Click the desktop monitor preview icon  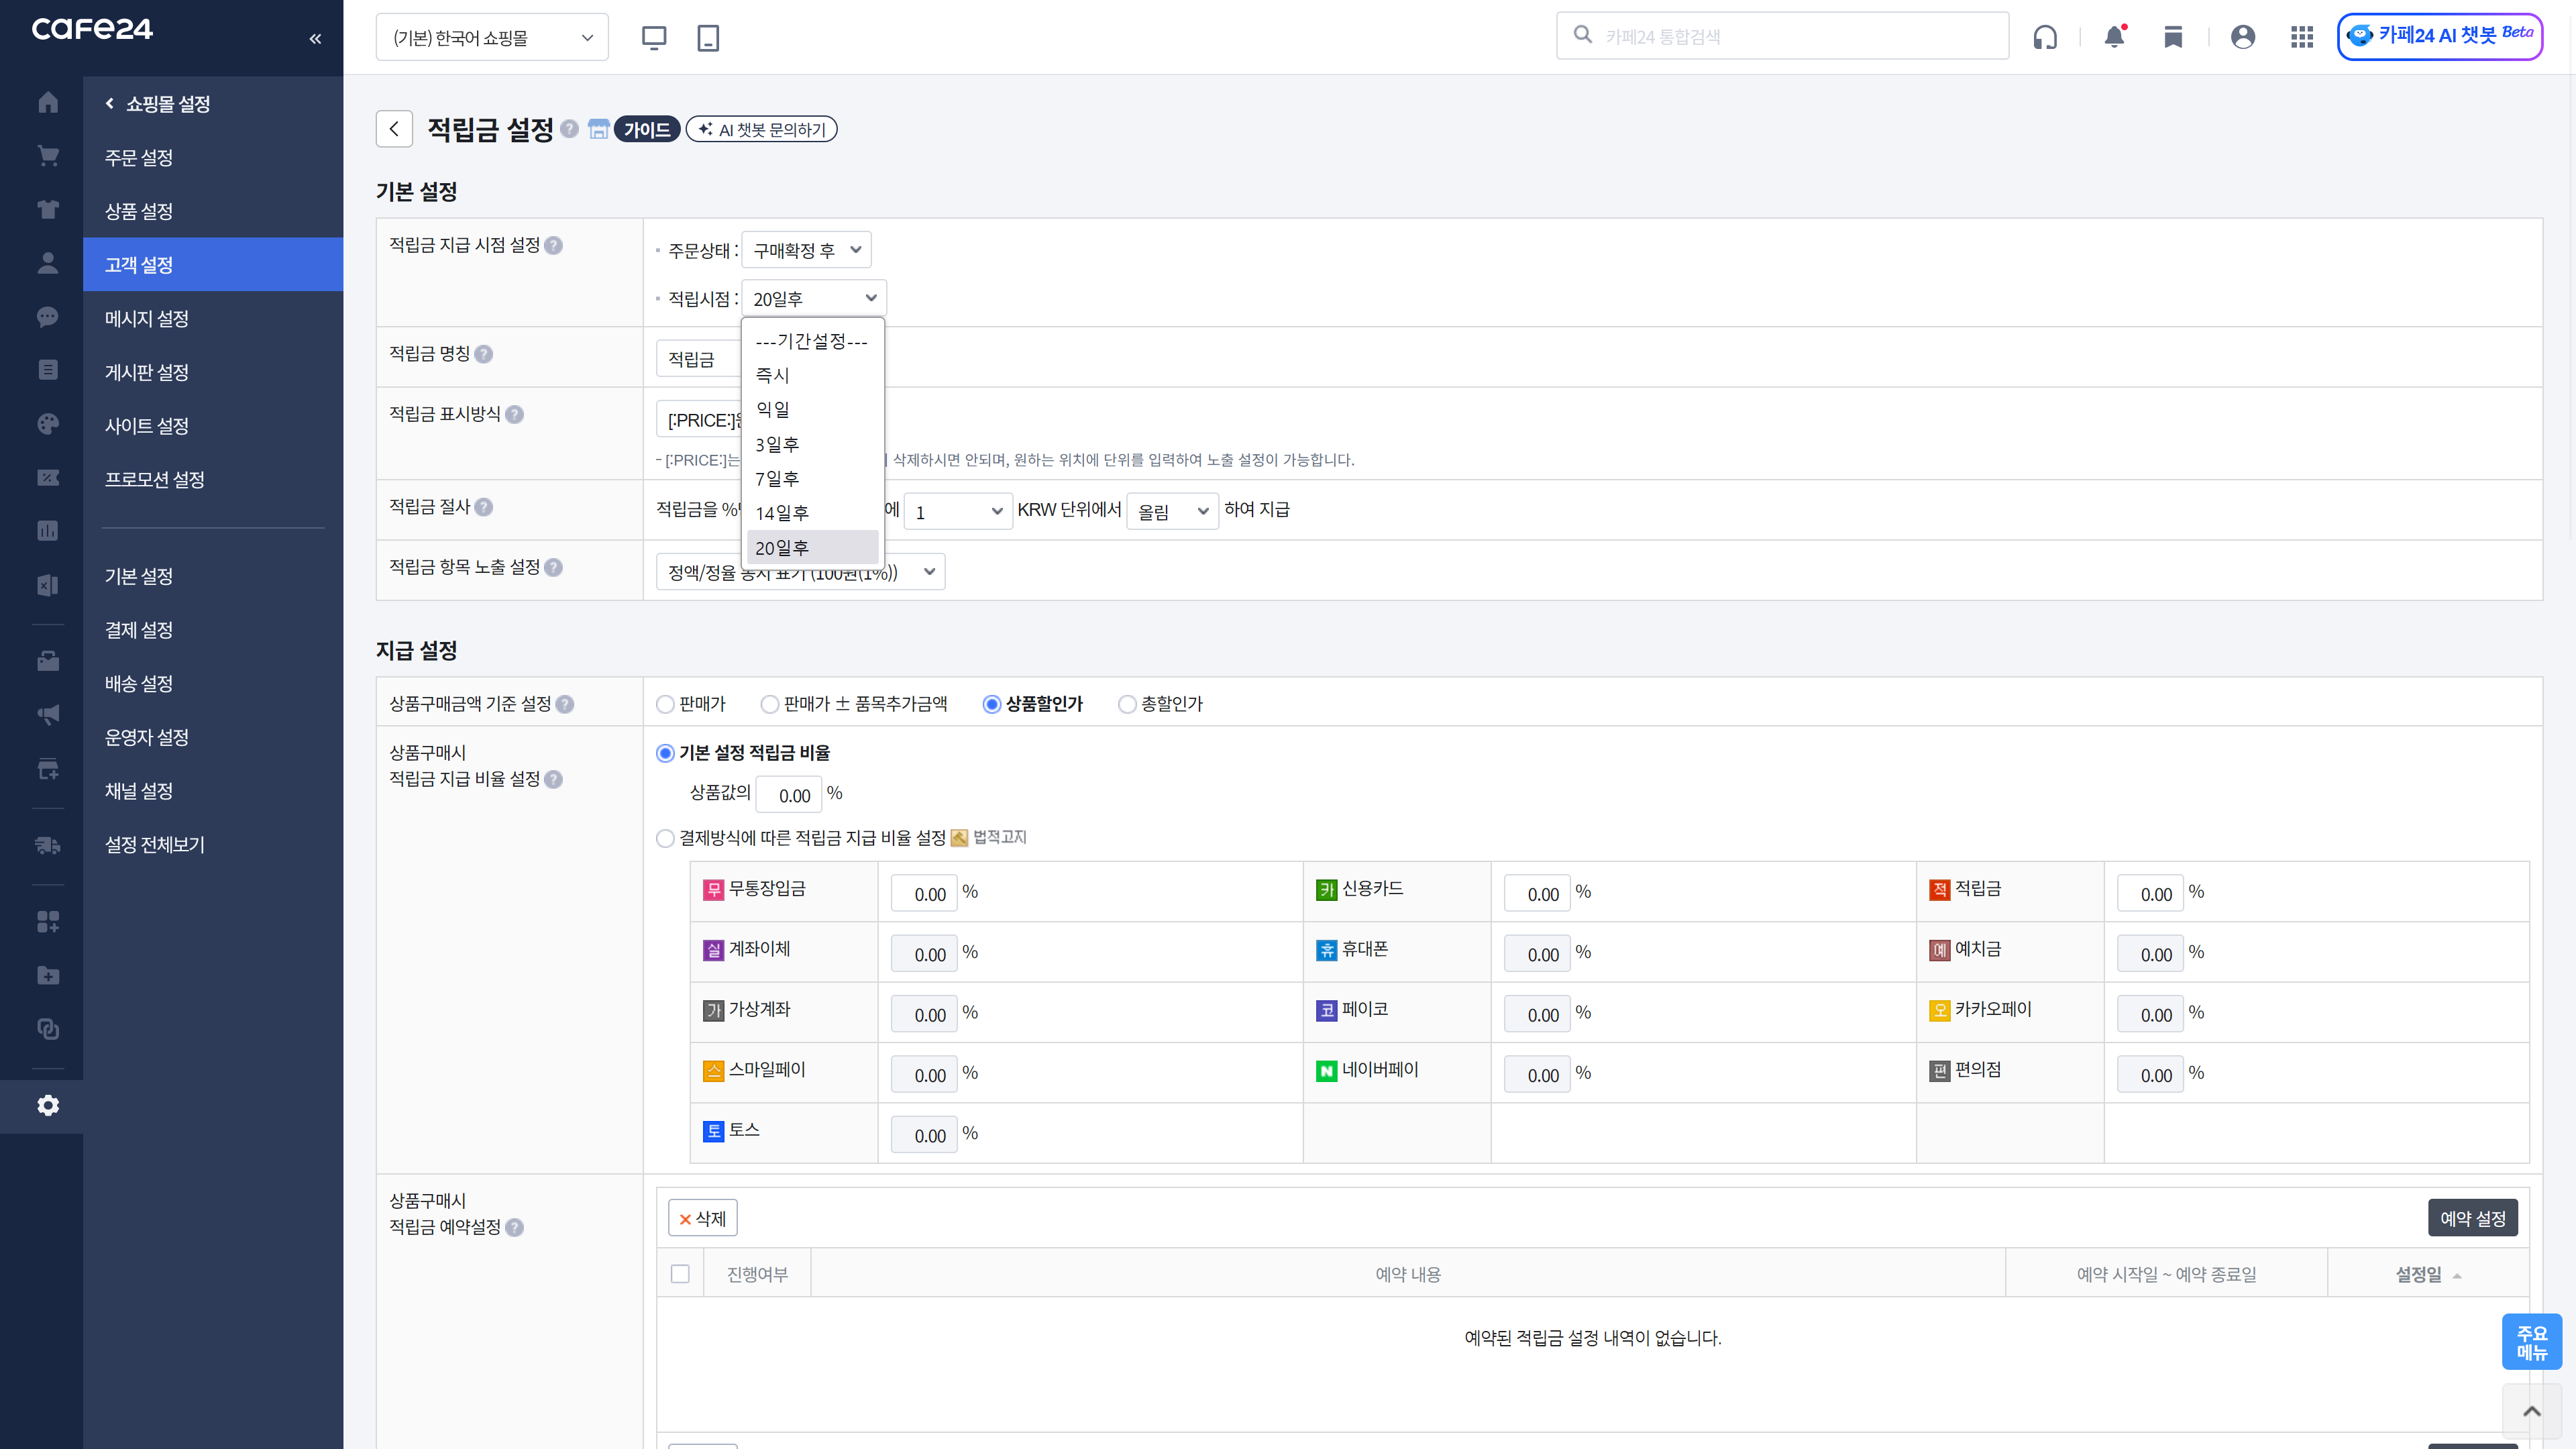pos(654,38)
